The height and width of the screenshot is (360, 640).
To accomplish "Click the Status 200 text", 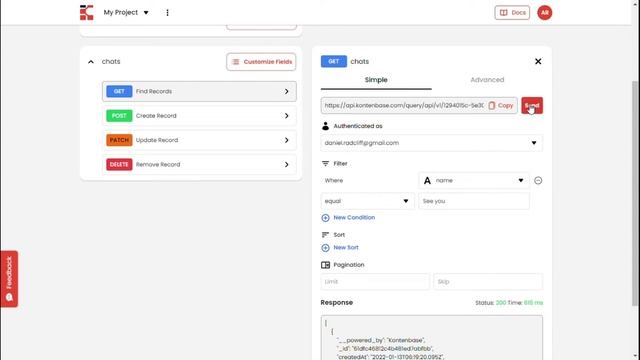I will 490,303.
